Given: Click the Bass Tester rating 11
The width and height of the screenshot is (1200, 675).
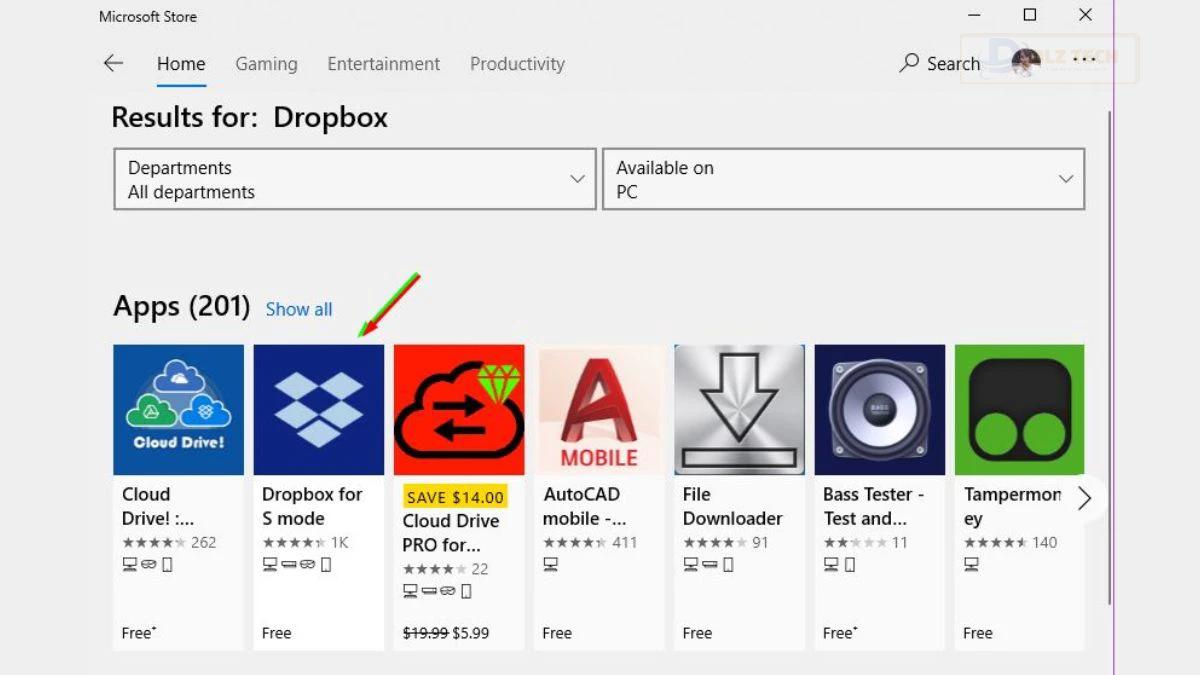Looking at the screenshot, I should 865,542.
